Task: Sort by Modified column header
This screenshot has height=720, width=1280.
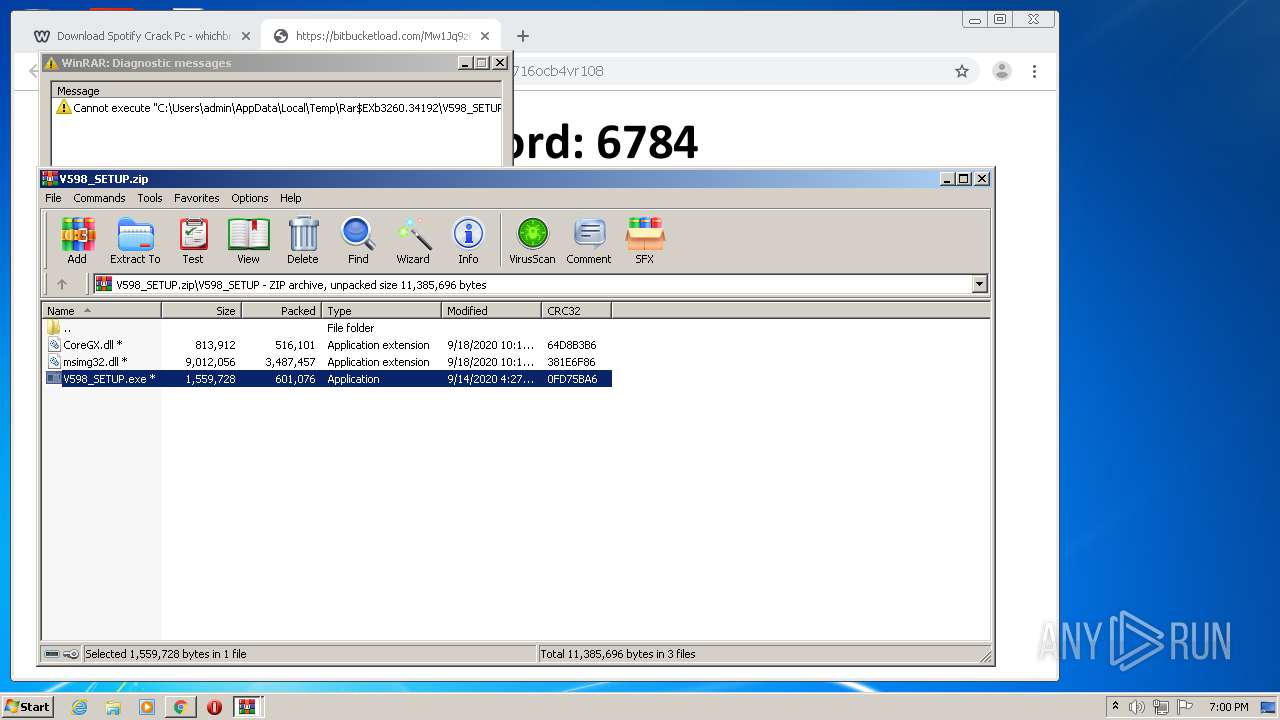Action: [491, 311]
